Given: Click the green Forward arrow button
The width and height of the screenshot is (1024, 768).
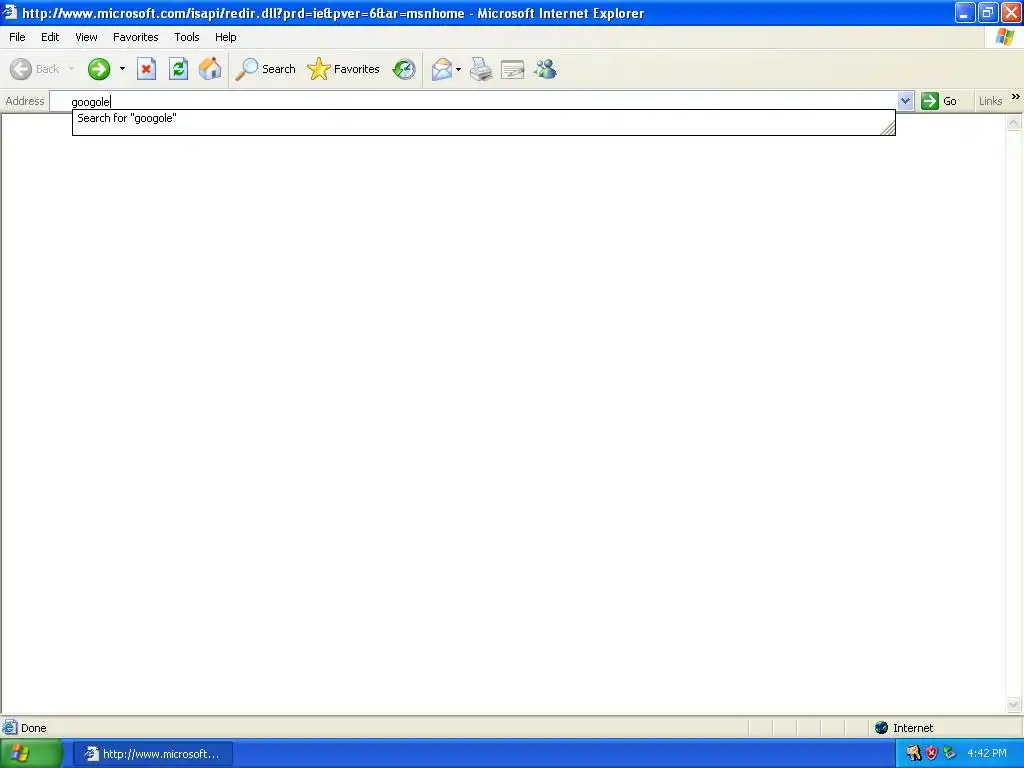Looking at the screenshot, I should (99, 69).
